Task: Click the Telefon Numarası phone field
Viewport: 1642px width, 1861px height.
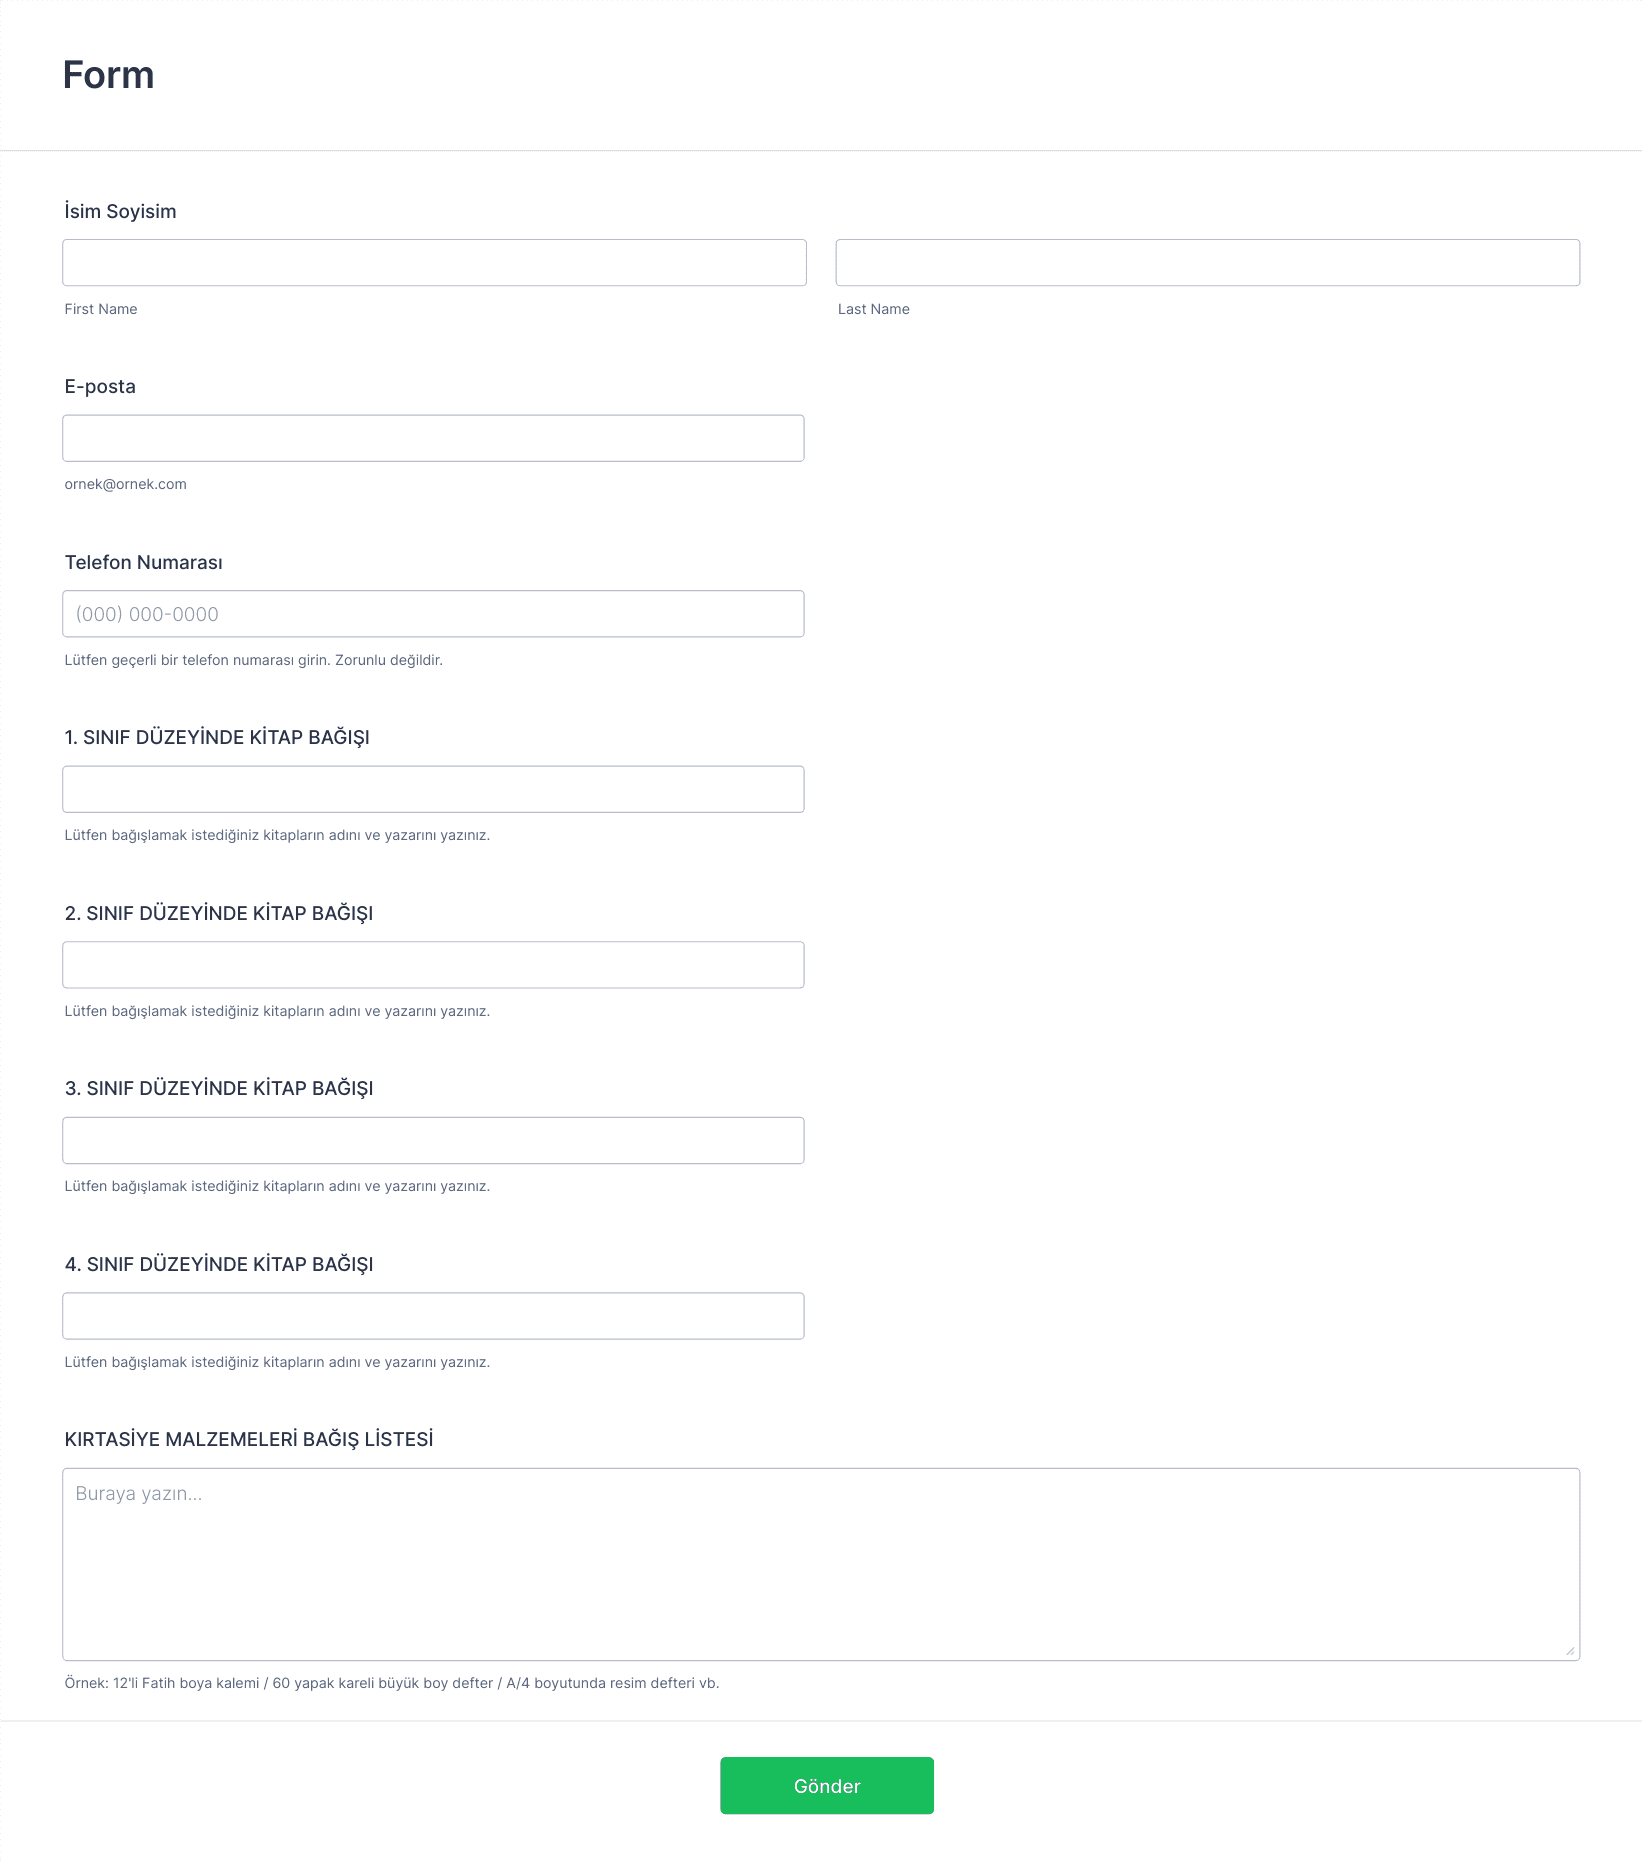Action: click(x=433, y=614)
